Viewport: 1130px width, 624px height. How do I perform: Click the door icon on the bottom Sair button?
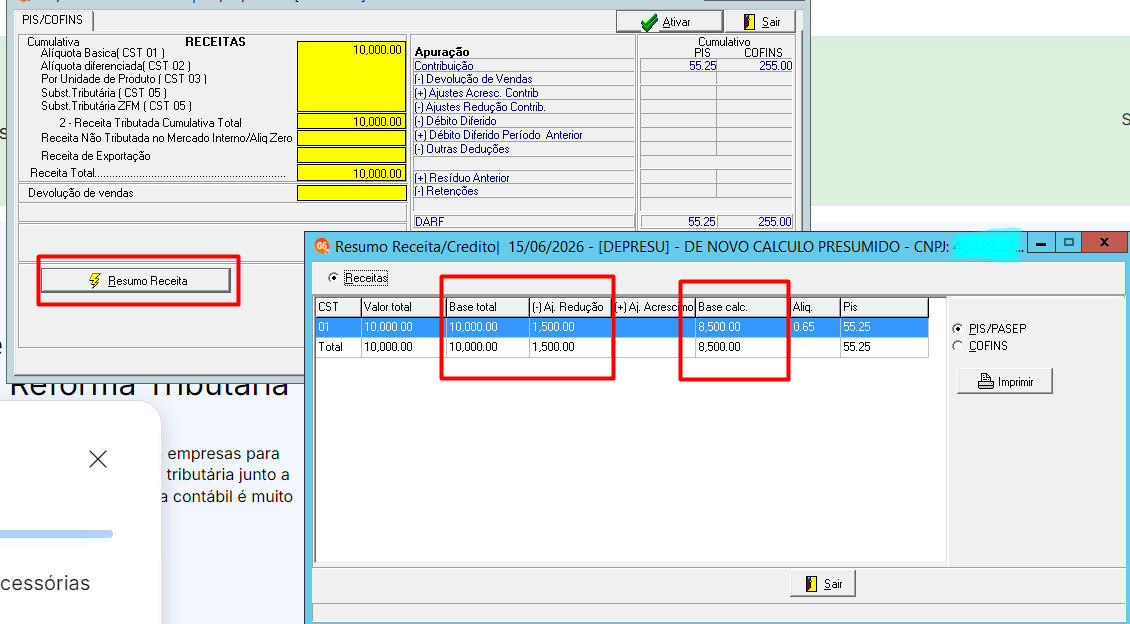[811, 584]
